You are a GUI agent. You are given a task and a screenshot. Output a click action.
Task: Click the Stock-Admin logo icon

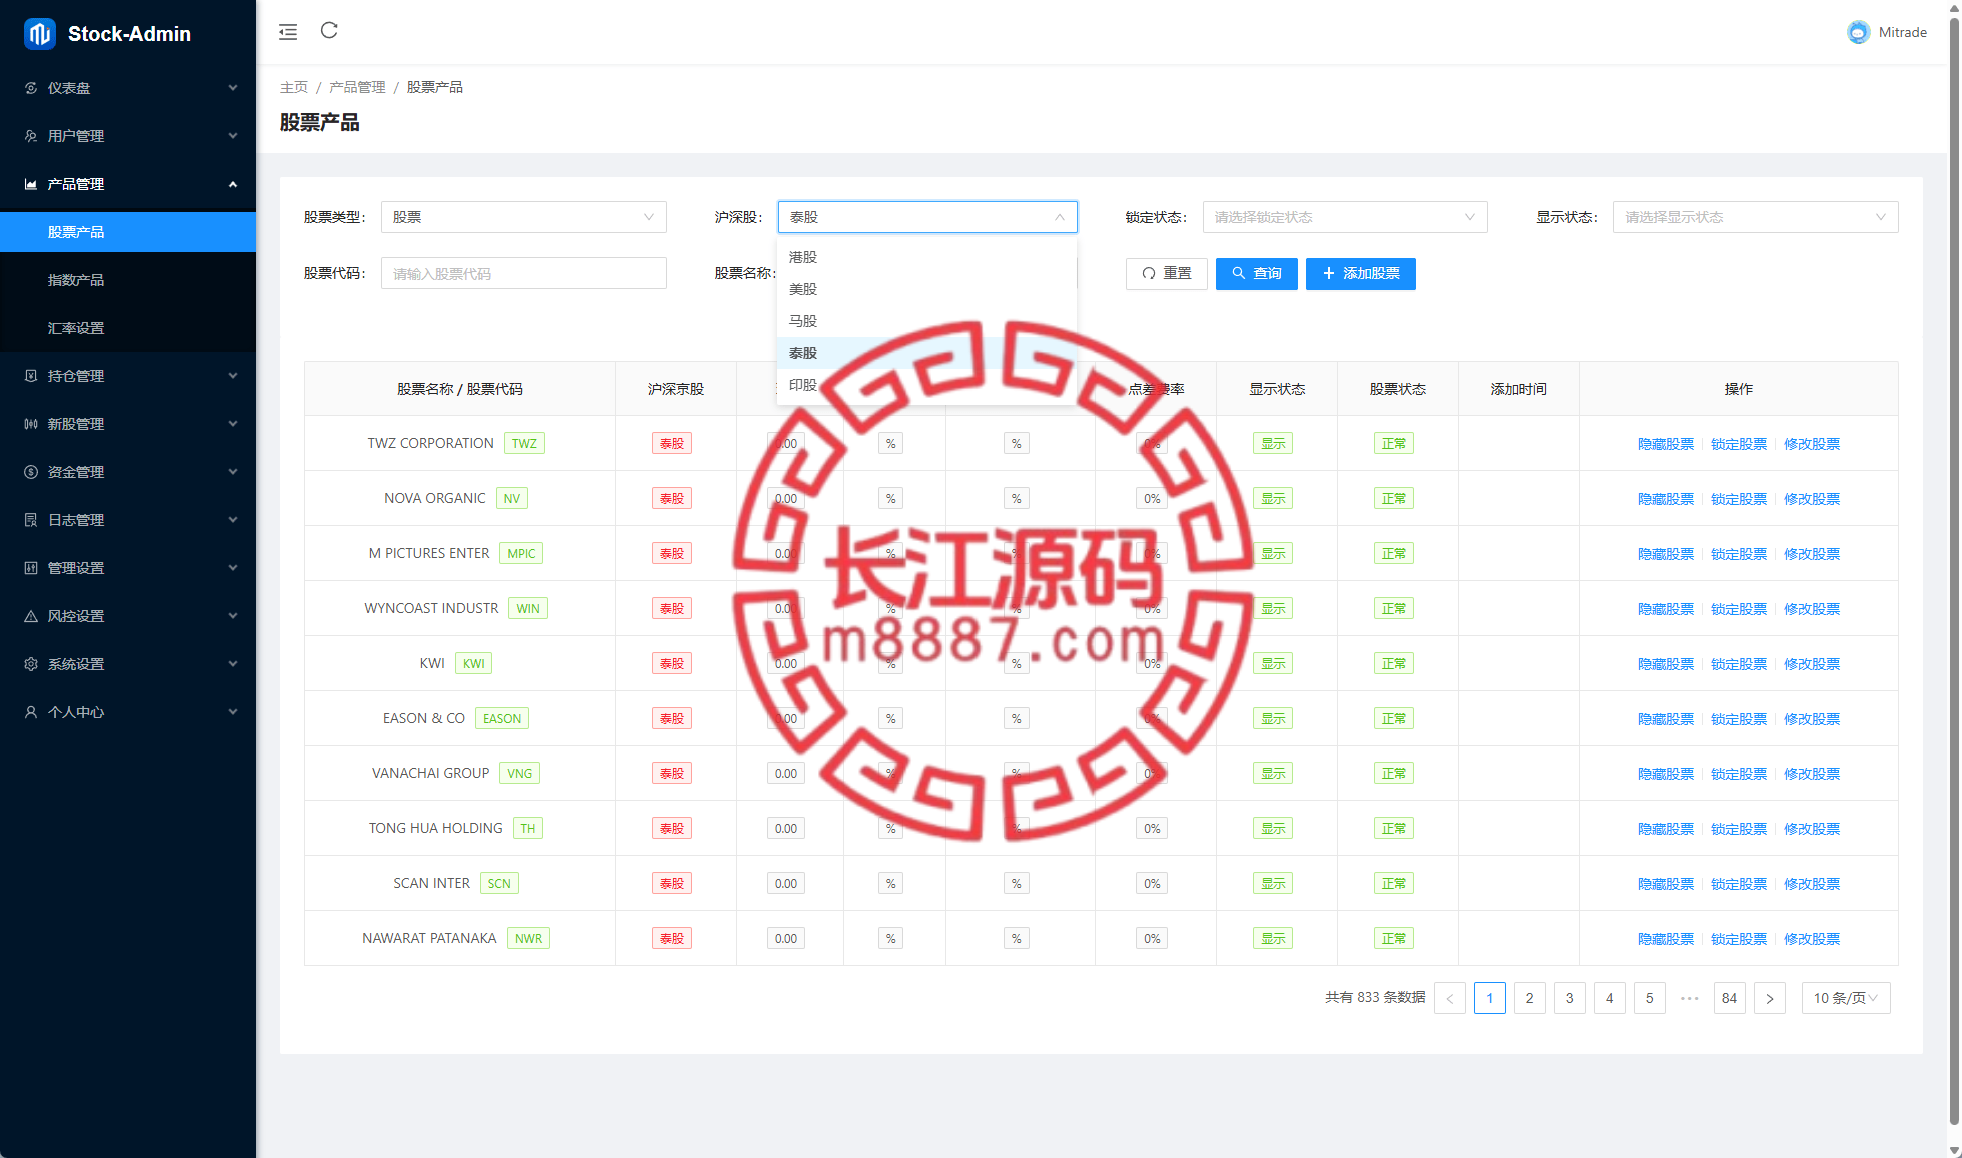(40, 34)
